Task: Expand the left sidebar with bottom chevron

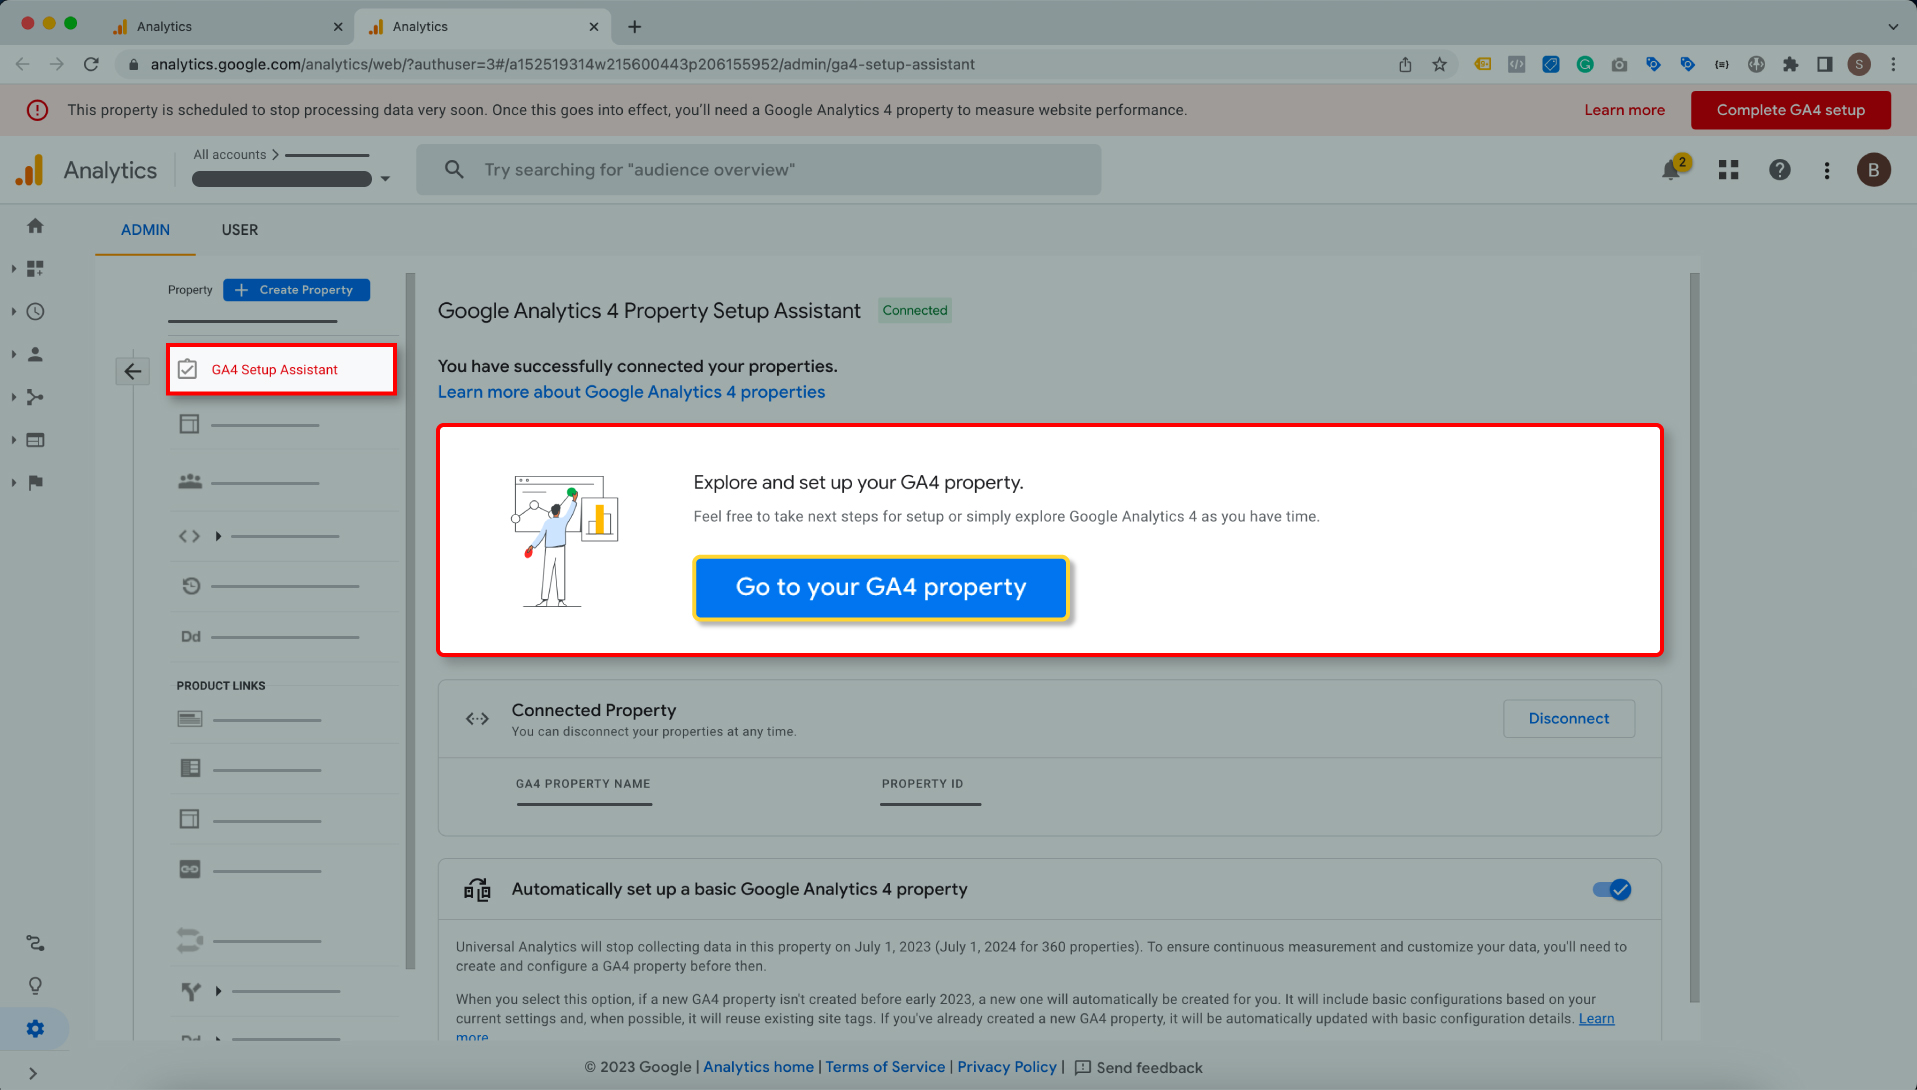Action: tap(33, 1073)
